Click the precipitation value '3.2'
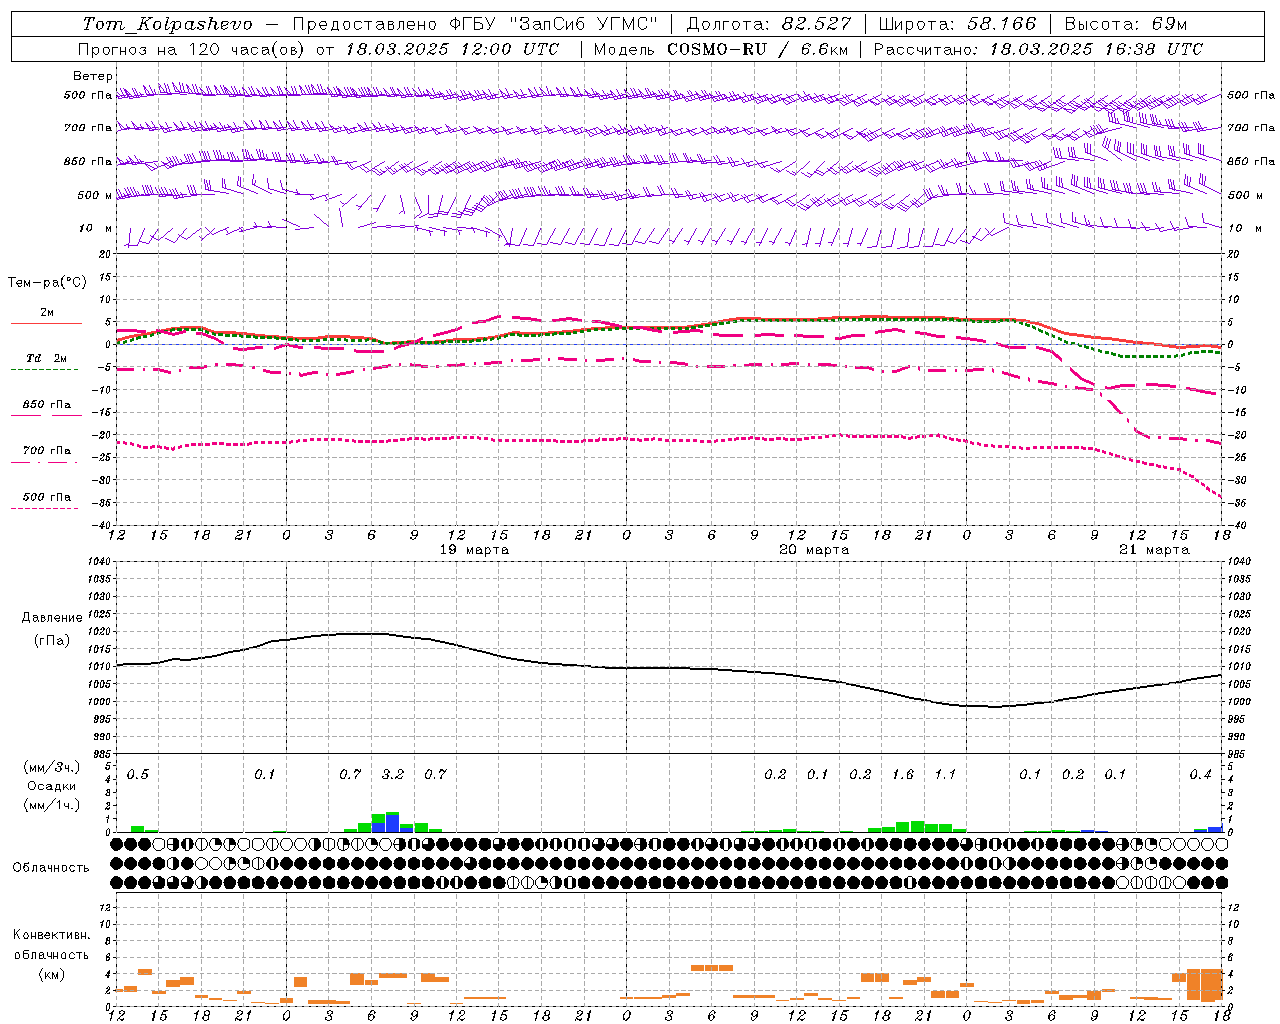The width and height of the screenshot is (1280, 1024). click(393, 775)
